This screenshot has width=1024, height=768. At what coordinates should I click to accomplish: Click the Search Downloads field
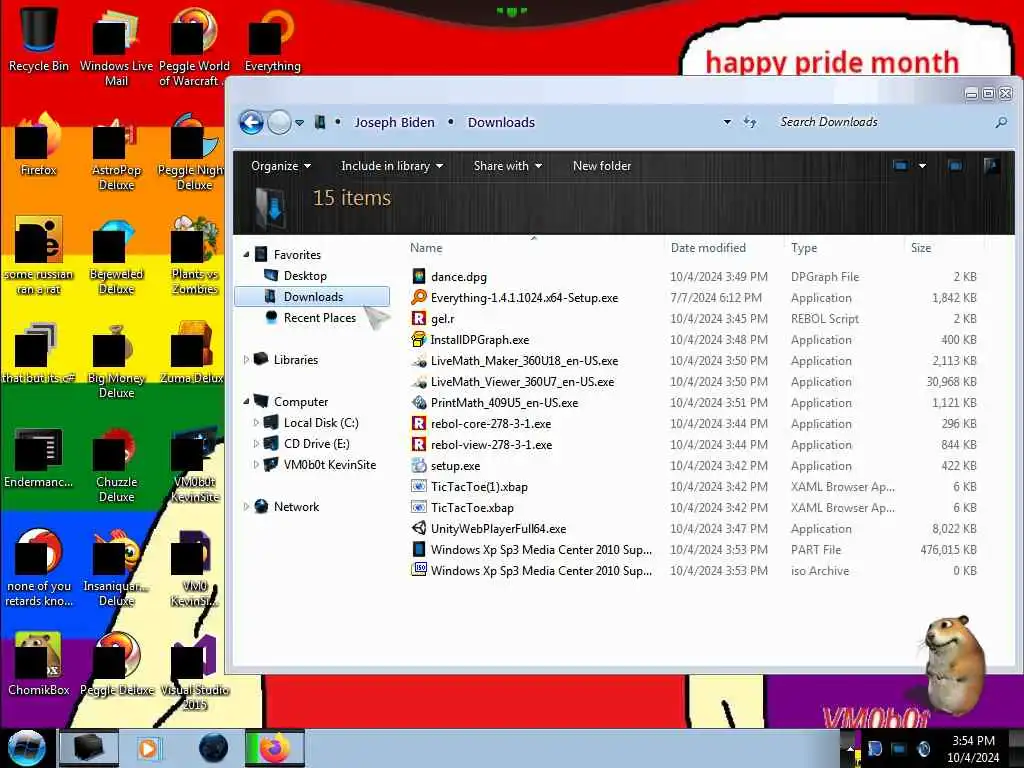coord(882,122)
